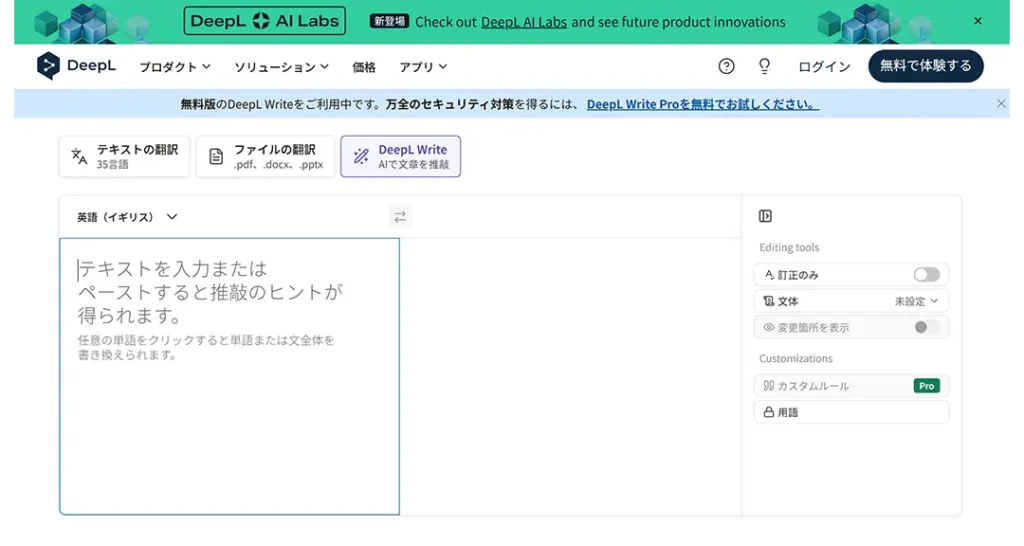Click the 無料で体験する button
Viewport: 1024px width, 546px height.
(x=925, y=66)
